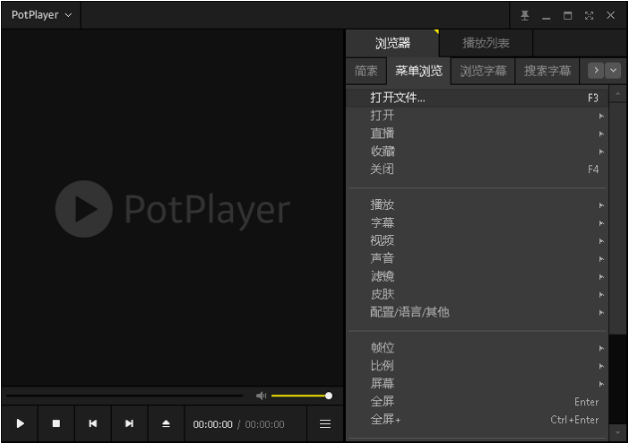The image size is (628, 444).
Task: Open the 搜索字幕 sub-tab
Action: click(x=547, y=71)
